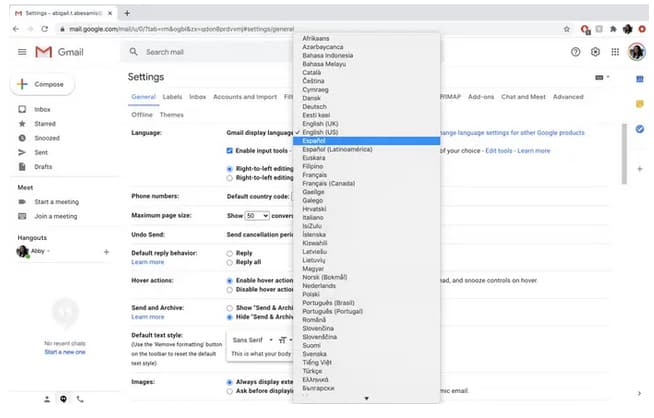Click the Gmail logo
Image resolution: width=654 pixels, height=418 pixels.
[59, 52]
